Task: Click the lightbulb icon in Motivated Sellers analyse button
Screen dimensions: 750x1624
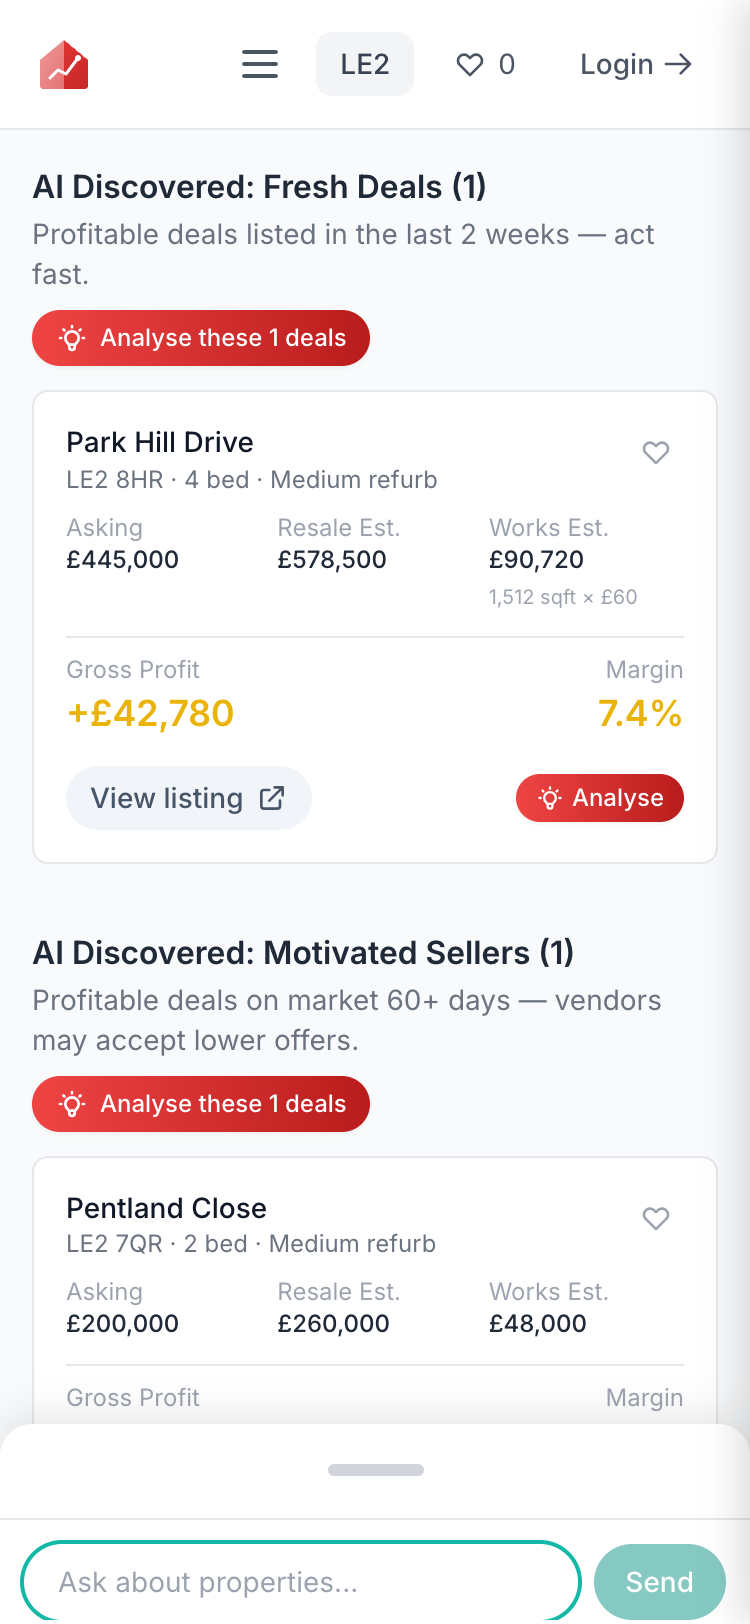Action: coord(70,1103)
